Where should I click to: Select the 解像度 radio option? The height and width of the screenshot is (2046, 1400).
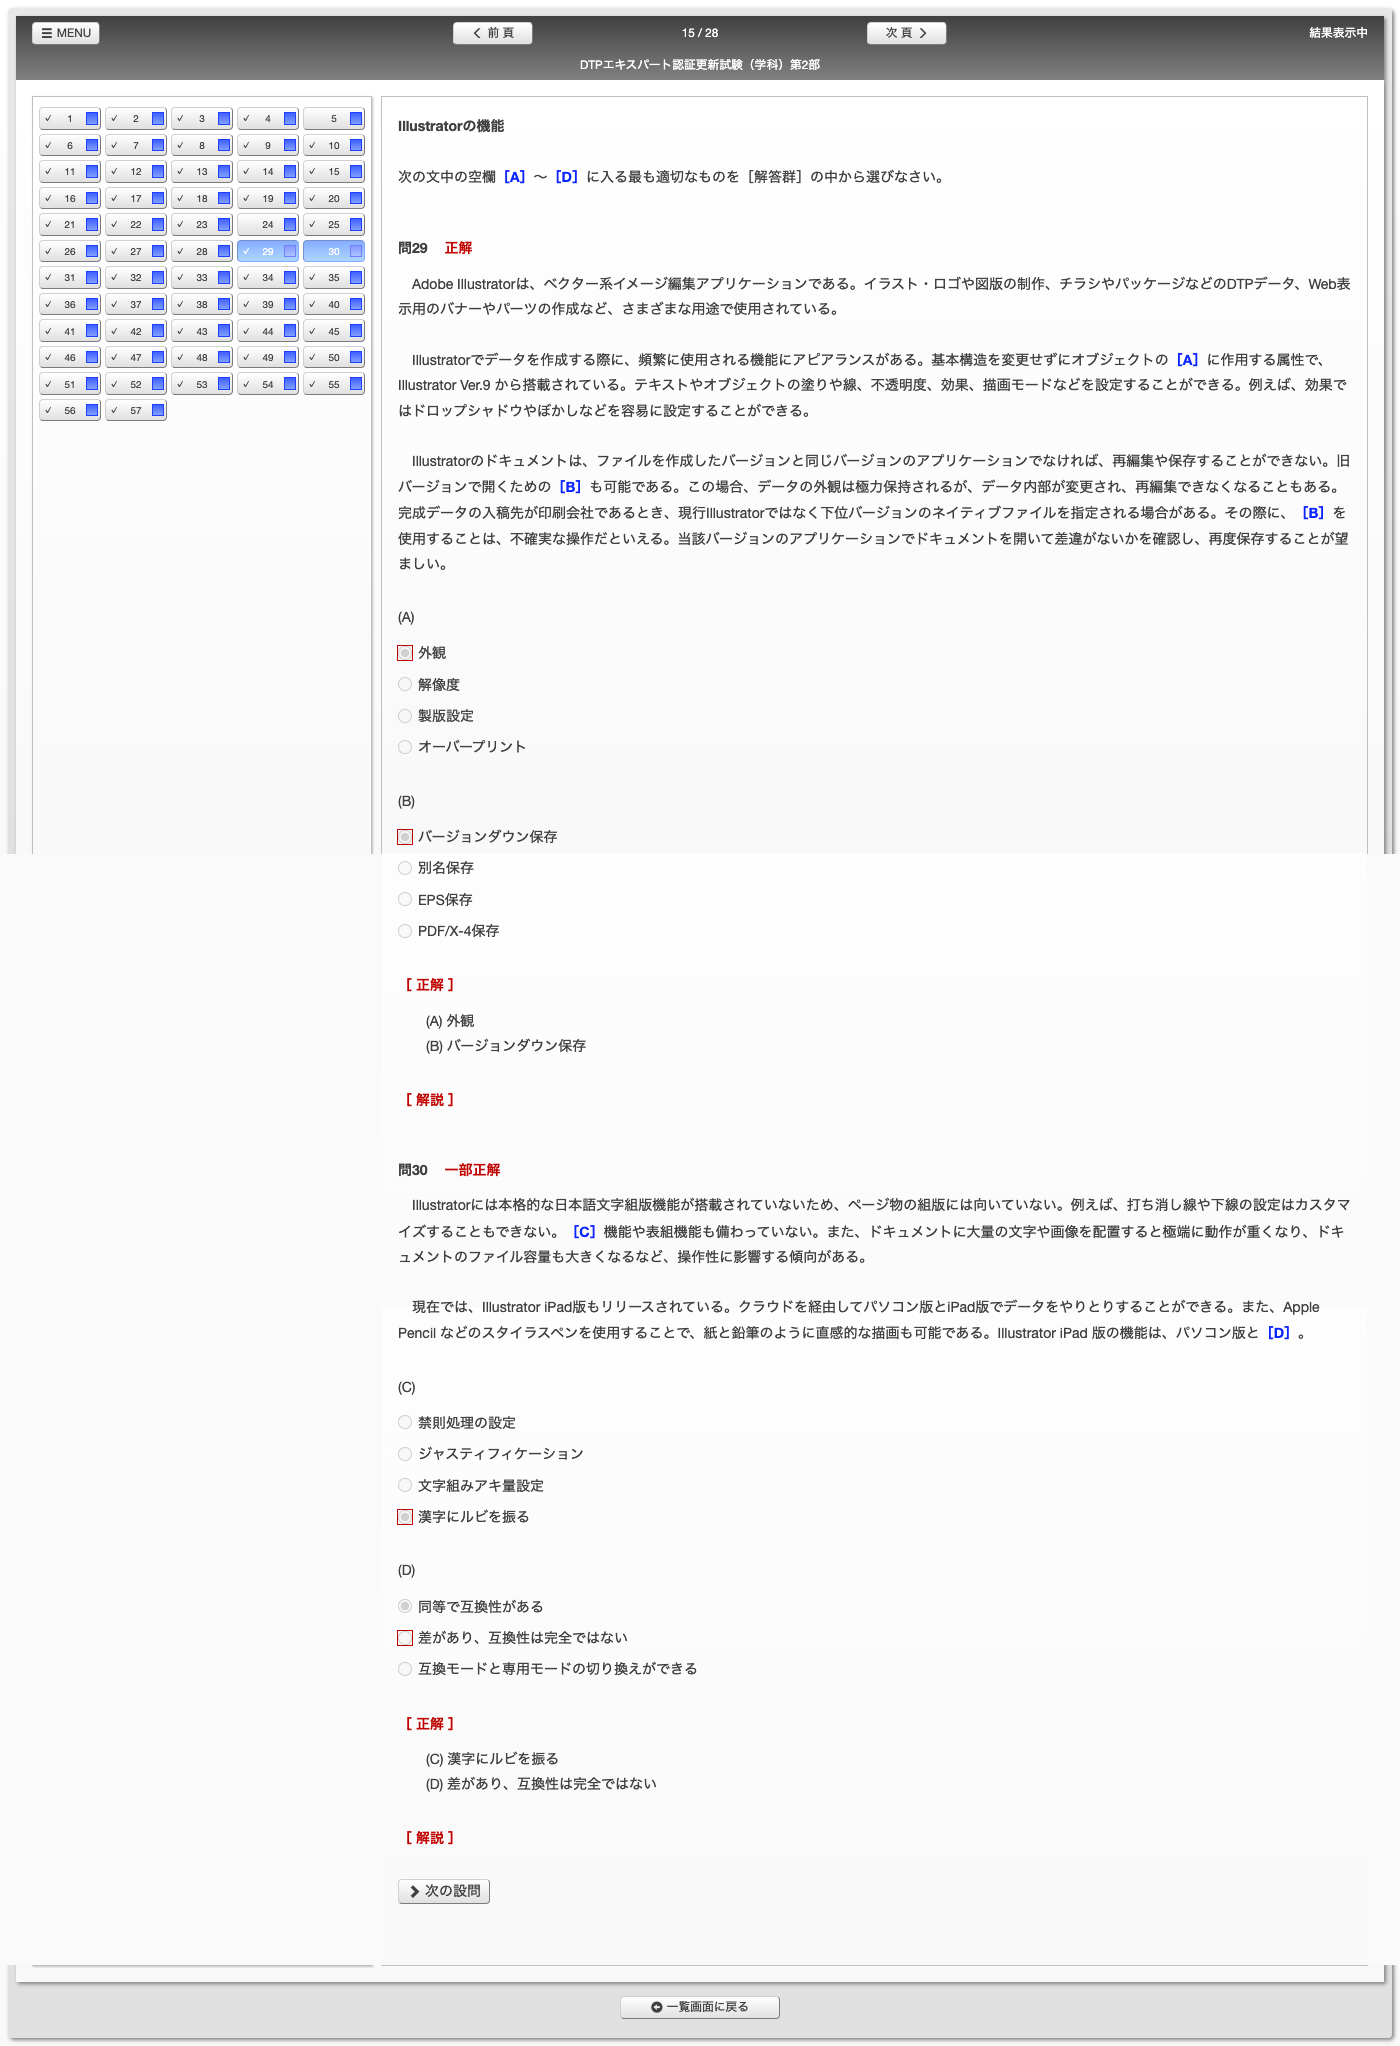[405, 685]
